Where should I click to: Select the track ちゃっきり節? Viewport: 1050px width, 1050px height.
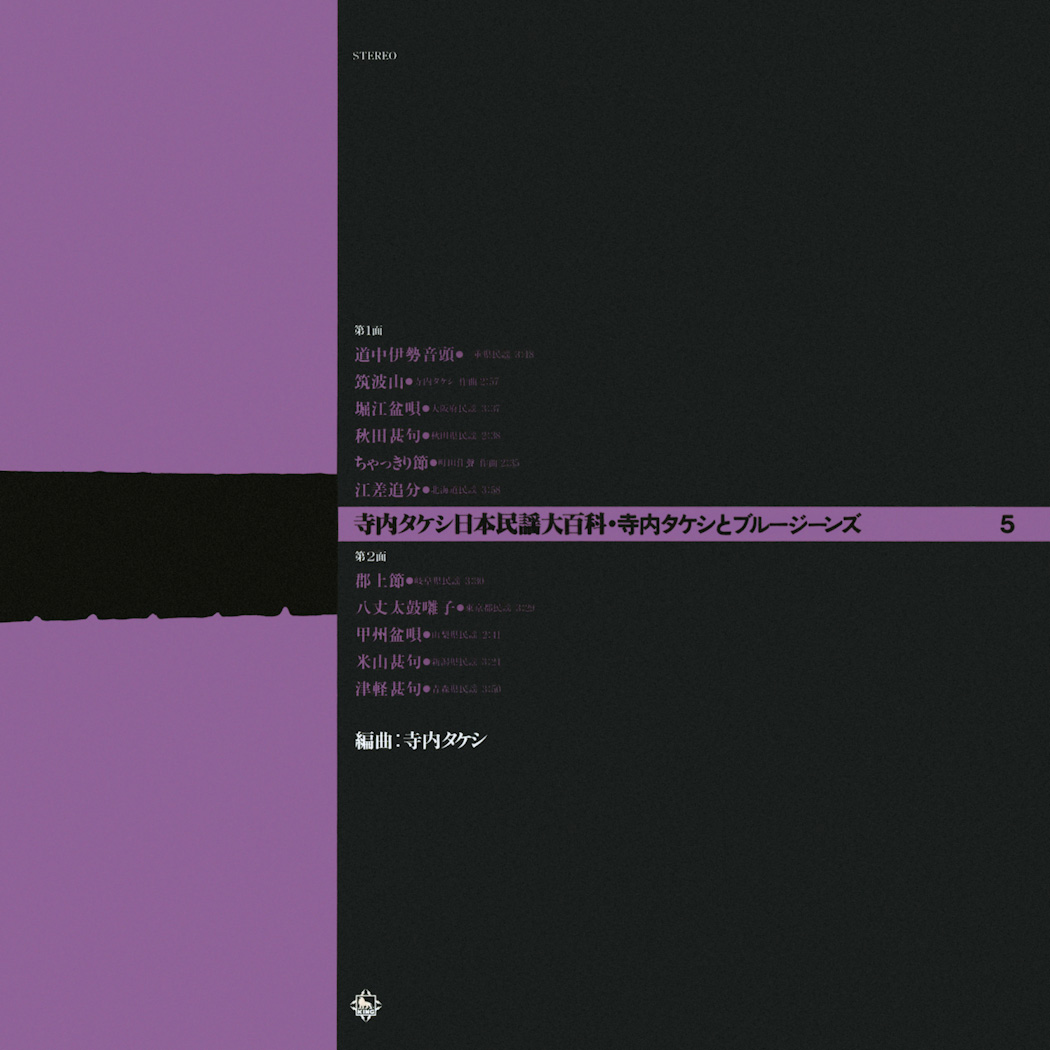[x=391, y=462]
